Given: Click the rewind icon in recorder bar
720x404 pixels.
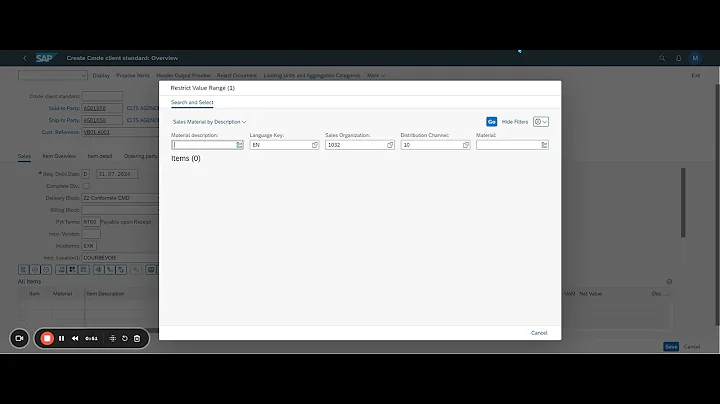Looking at the screenshot, I should tap(75, 338).
